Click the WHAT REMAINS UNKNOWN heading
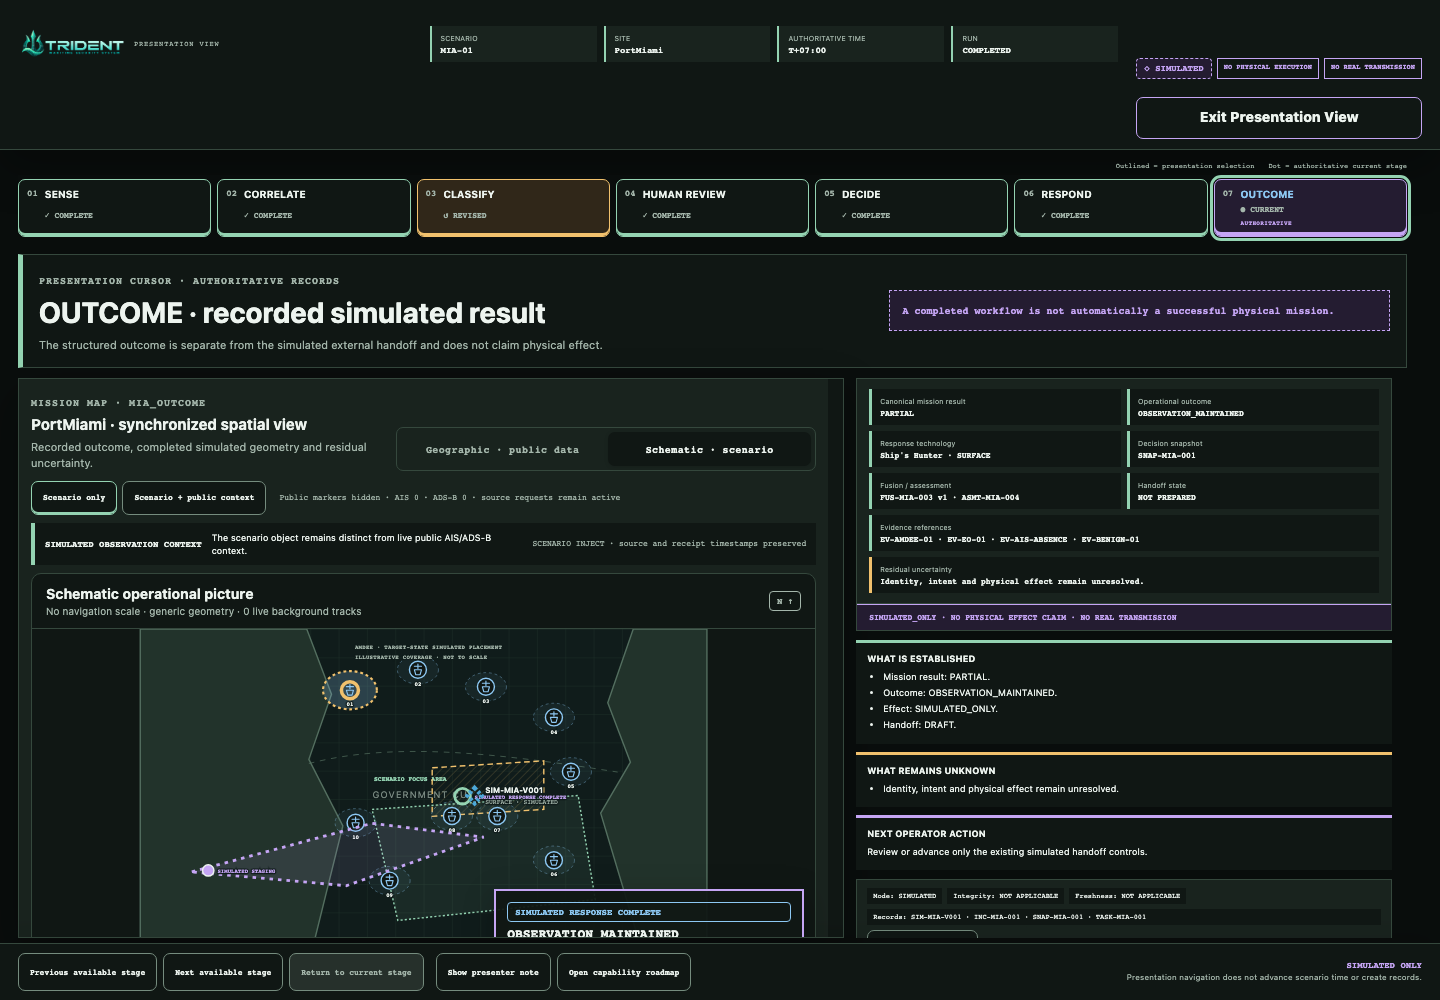1440x1000 pixels. (x=931, y=771)
